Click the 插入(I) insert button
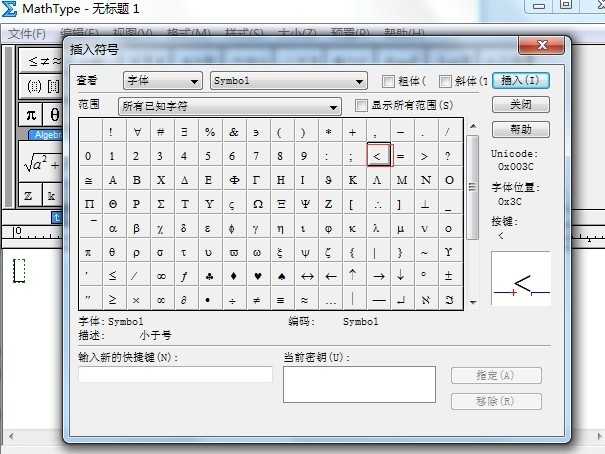605x454 pixels. [x=521, y=81]
